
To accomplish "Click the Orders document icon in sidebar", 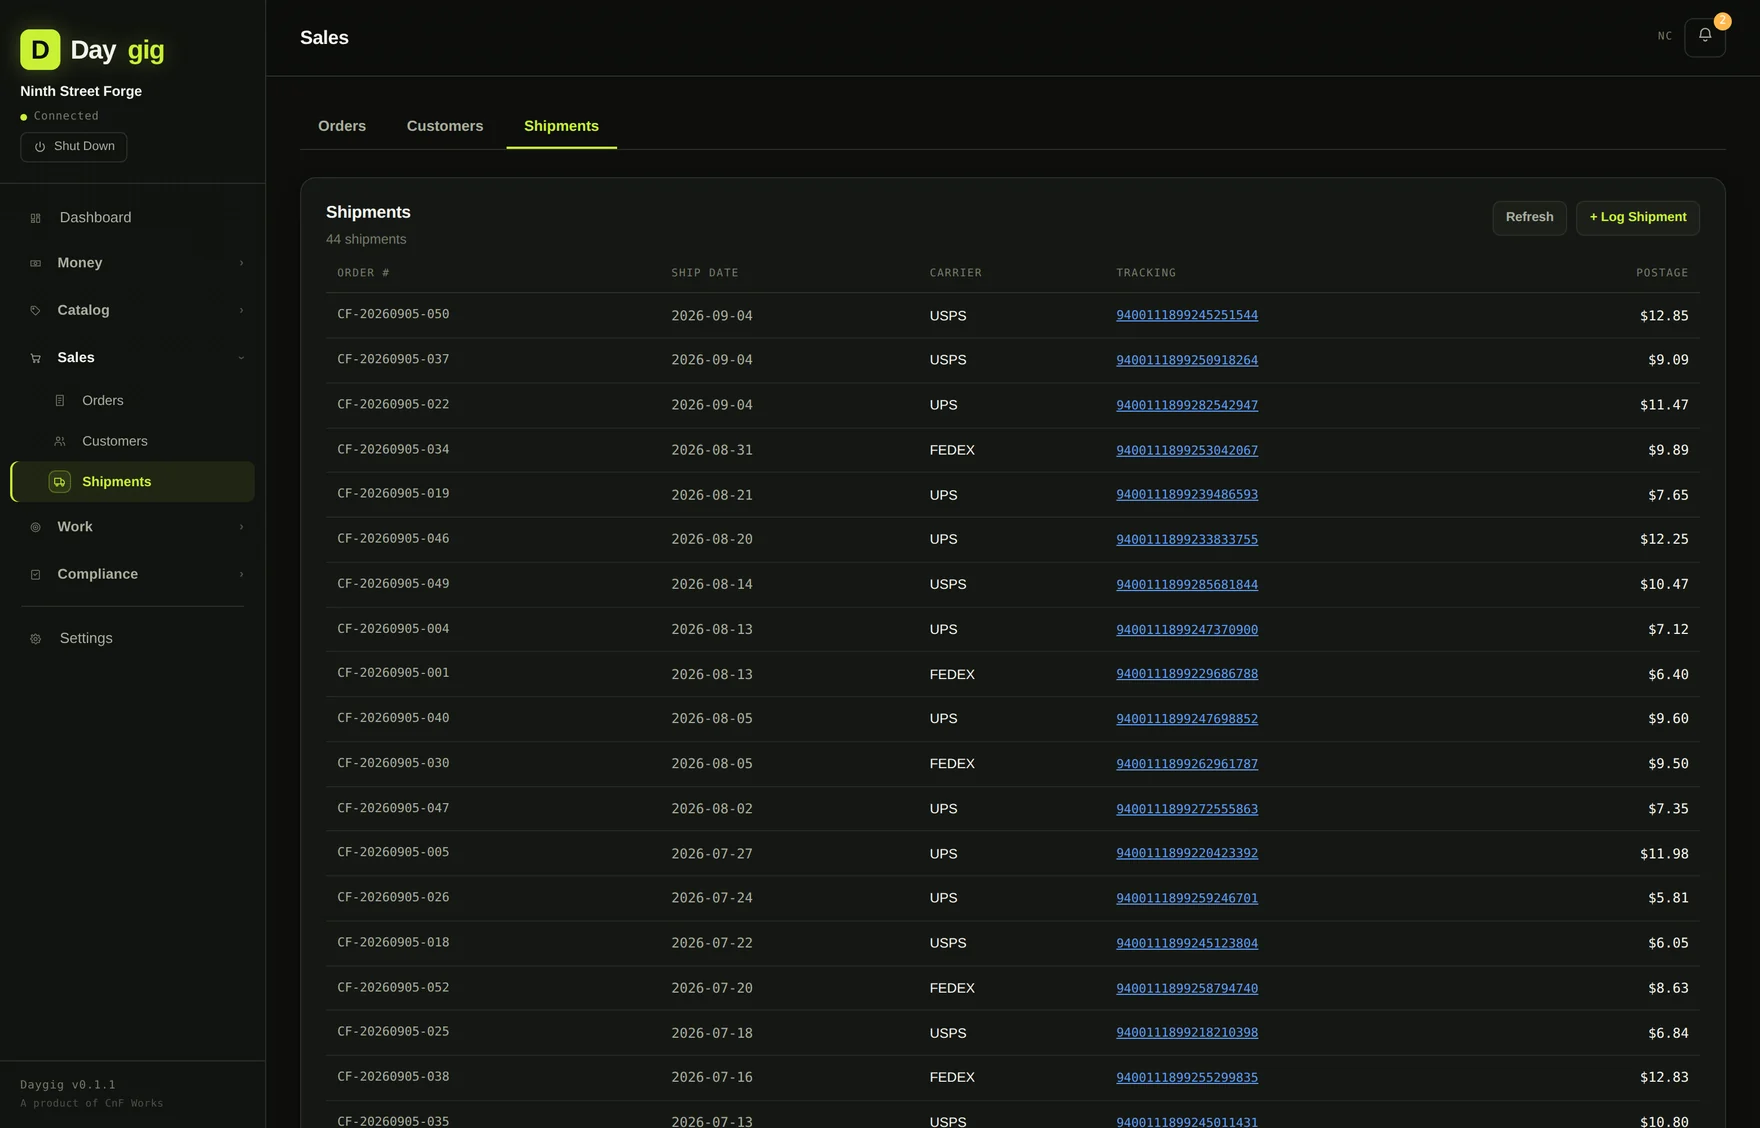I will [x=60, y=401].
